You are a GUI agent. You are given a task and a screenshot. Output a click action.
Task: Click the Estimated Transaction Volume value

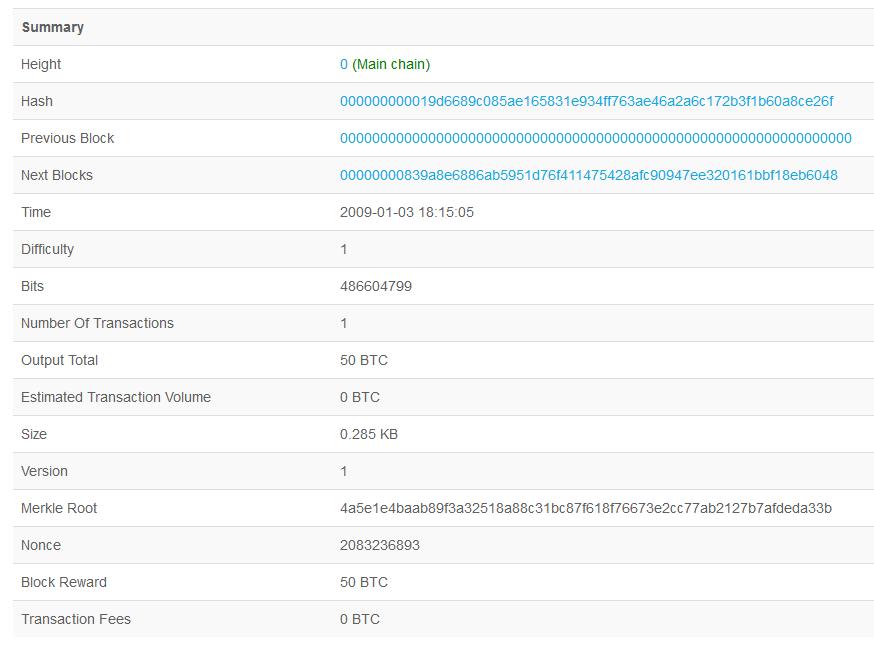[x=360, y=397]
